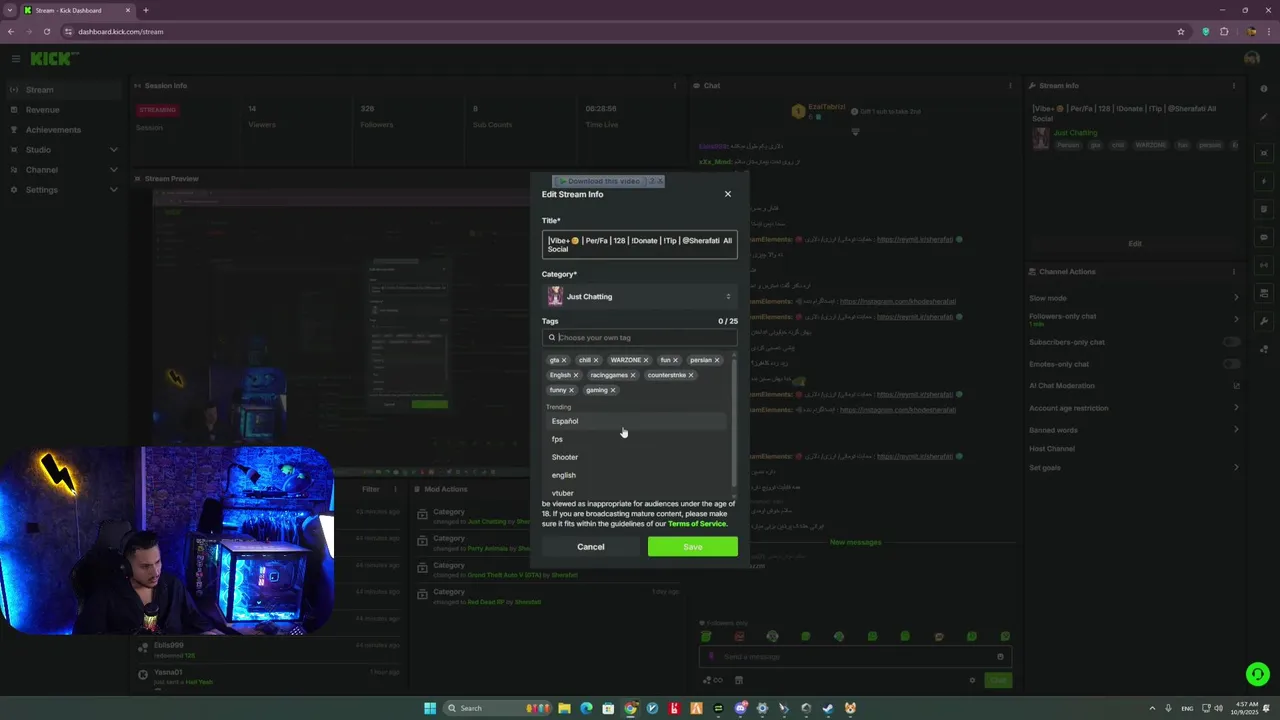Viewport: 1280px width, 720px height.
Task: Click the wrench icon in right rail
Action: coord(1264,321)
